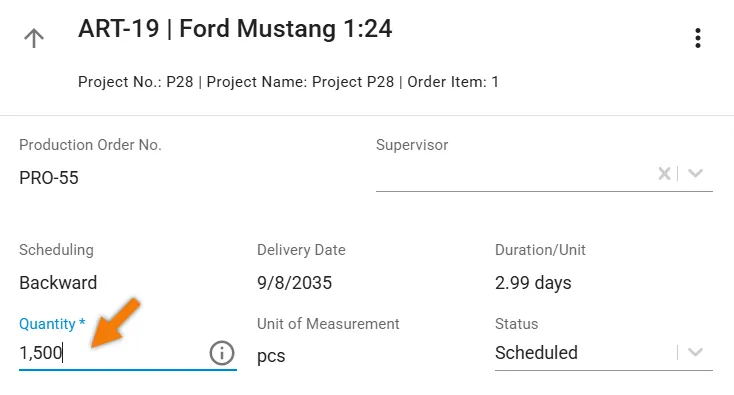Viewport: 734px width, 395px height.
Task: Click the pcs unit of measurement value
Action: pos(271,356)
